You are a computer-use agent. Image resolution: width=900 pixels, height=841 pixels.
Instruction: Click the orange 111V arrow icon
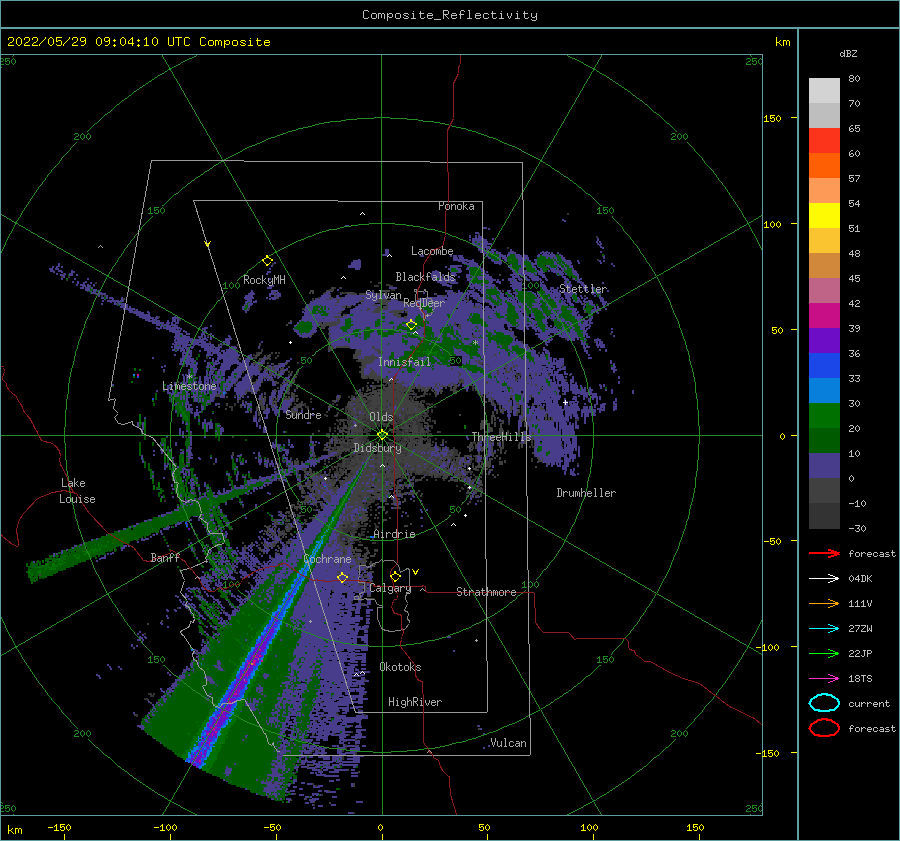(x=824, y=603)
